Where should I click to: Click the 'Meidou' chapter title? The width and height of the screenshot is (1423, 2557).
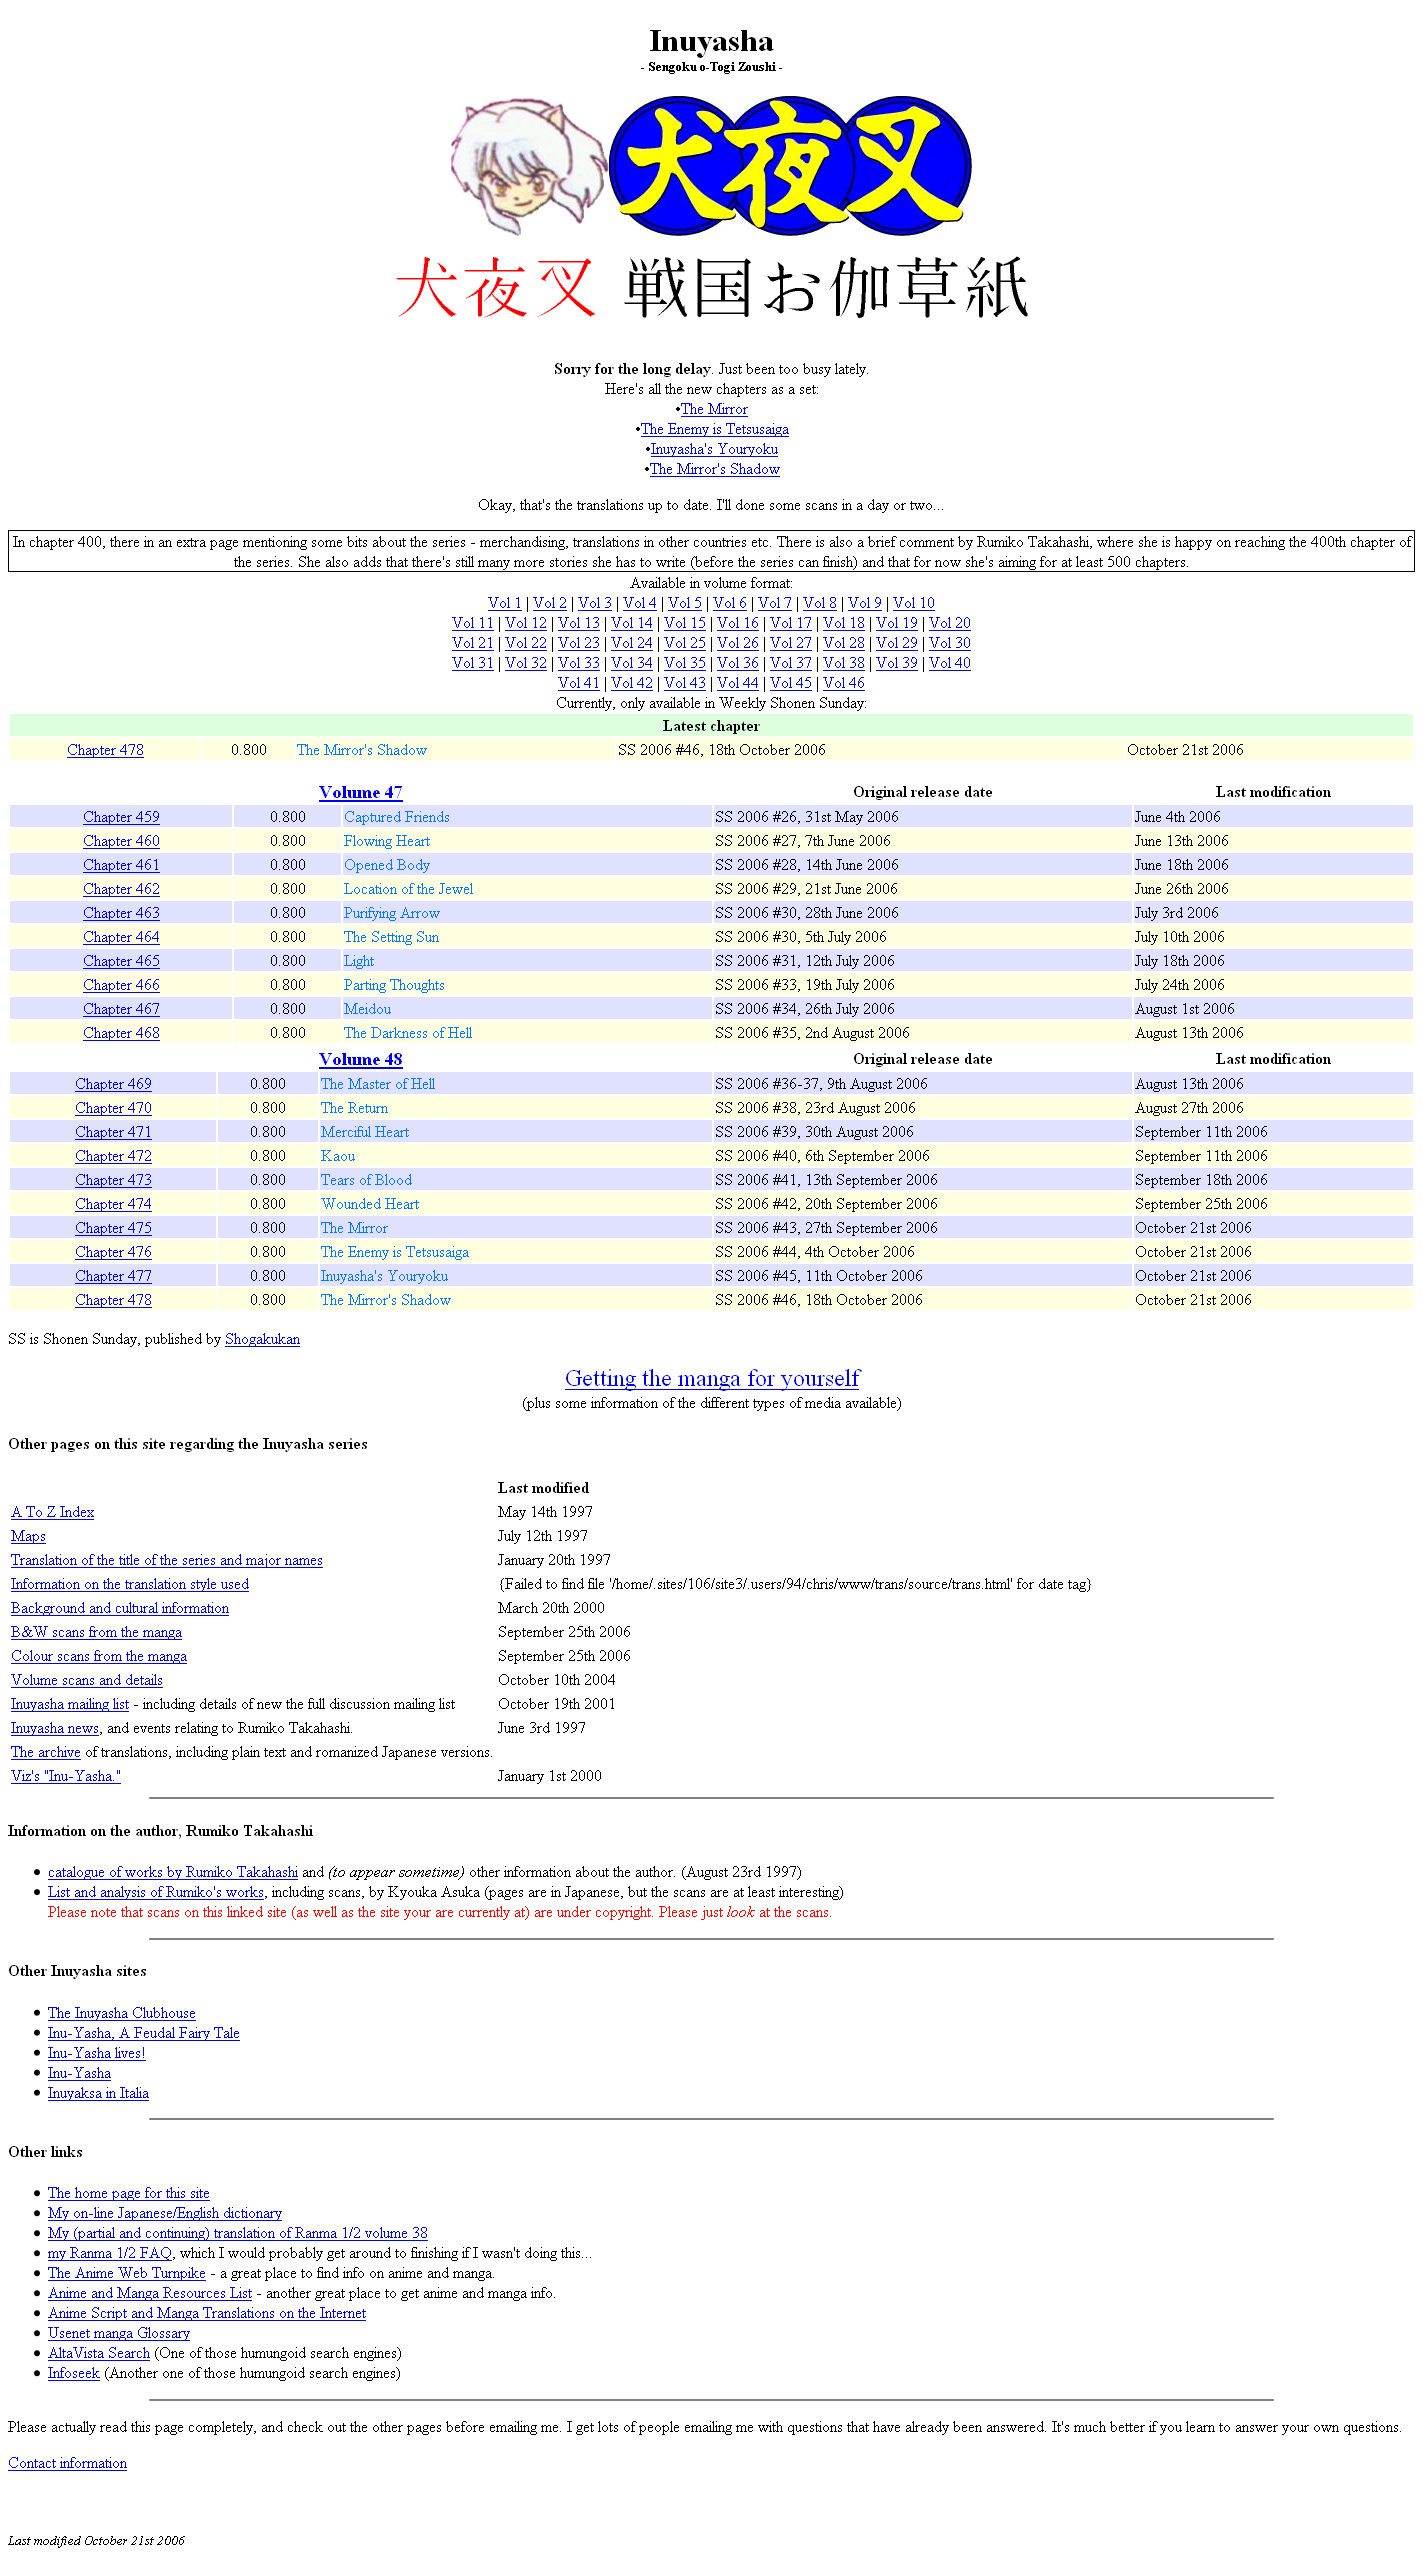pyautogui.click(x=367, y=1009)
